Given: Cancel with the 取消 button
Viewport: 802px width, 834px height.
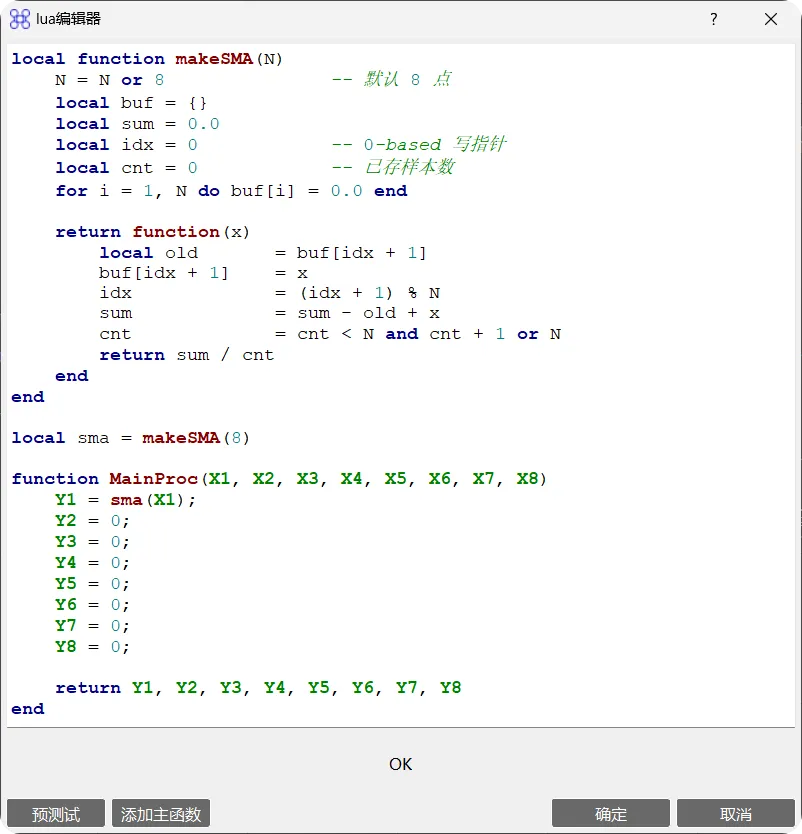Looking at the screenshot, I should pyautogui.click(x=736, y=813).
